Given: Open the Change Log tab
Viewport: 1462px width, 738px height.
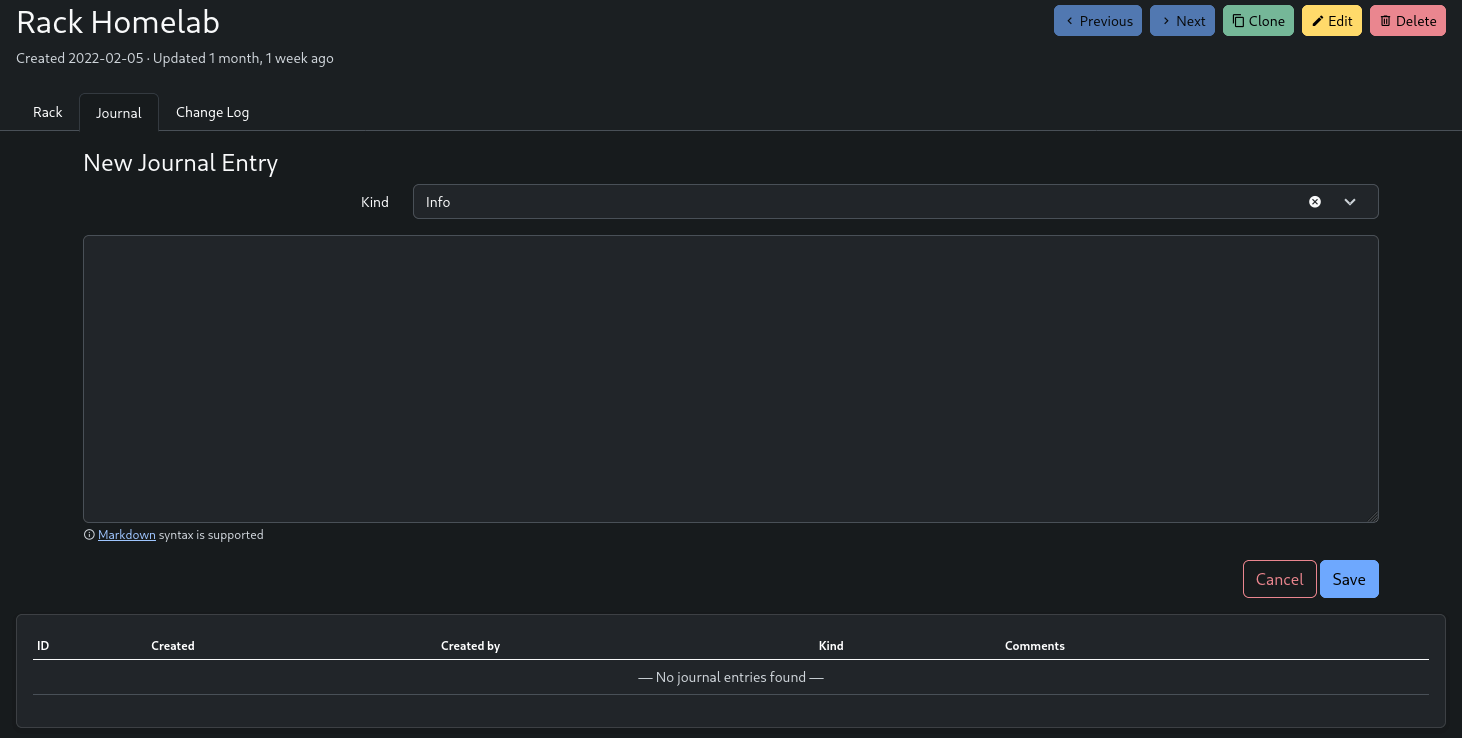Looking at the screenshot, I should tap(212, 112).
